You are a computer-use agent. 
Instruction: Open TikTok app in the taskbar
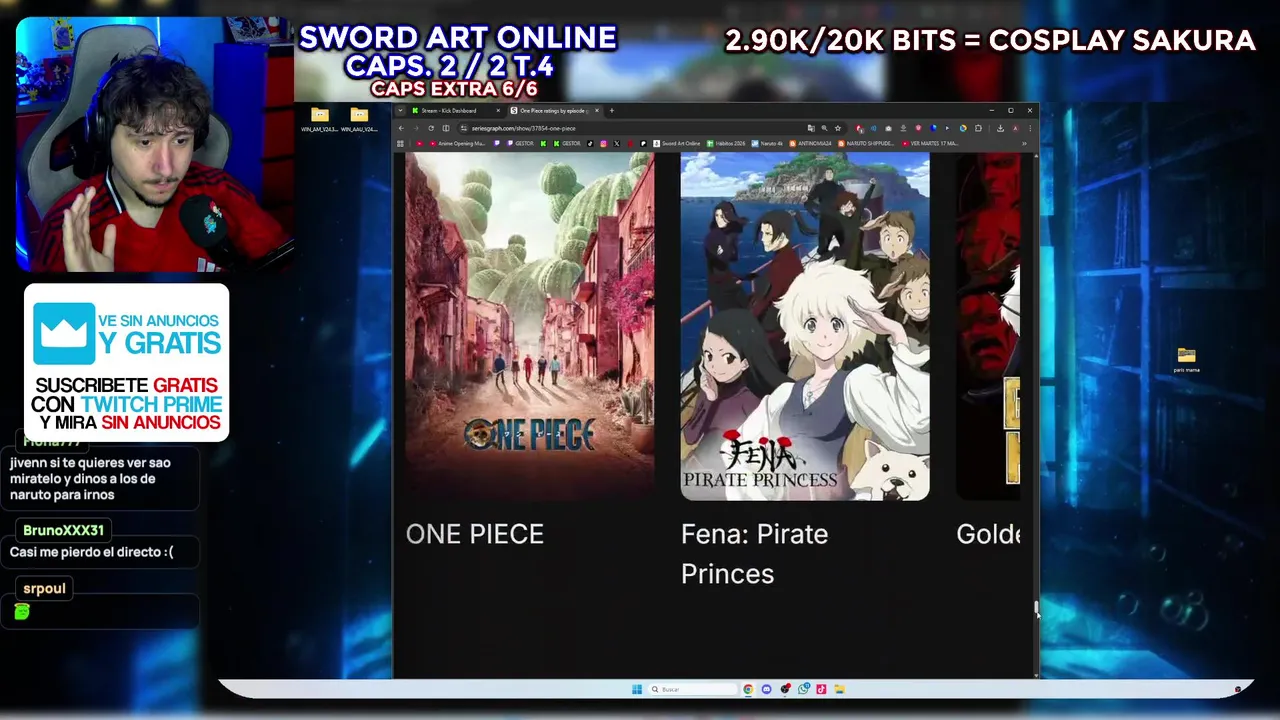[x=821, y=689]
